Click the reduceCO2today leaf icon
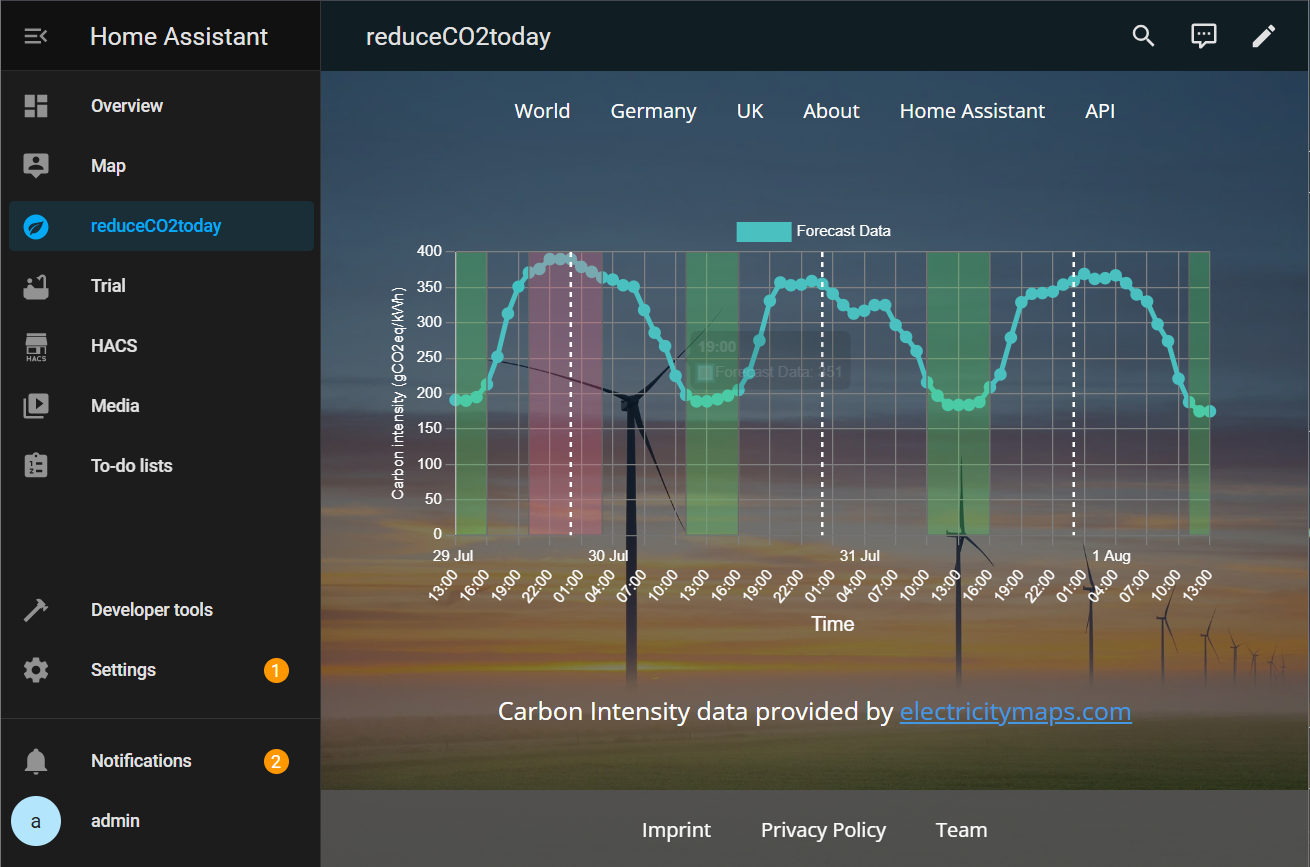Viewport: 1310px width, 867px height. click(36, 226)
